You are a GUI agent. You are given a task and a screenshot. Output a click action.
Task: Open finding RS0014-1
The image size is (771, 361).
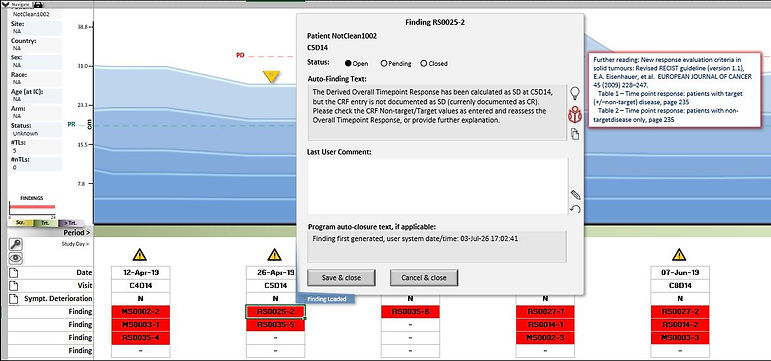pos(545,325)
